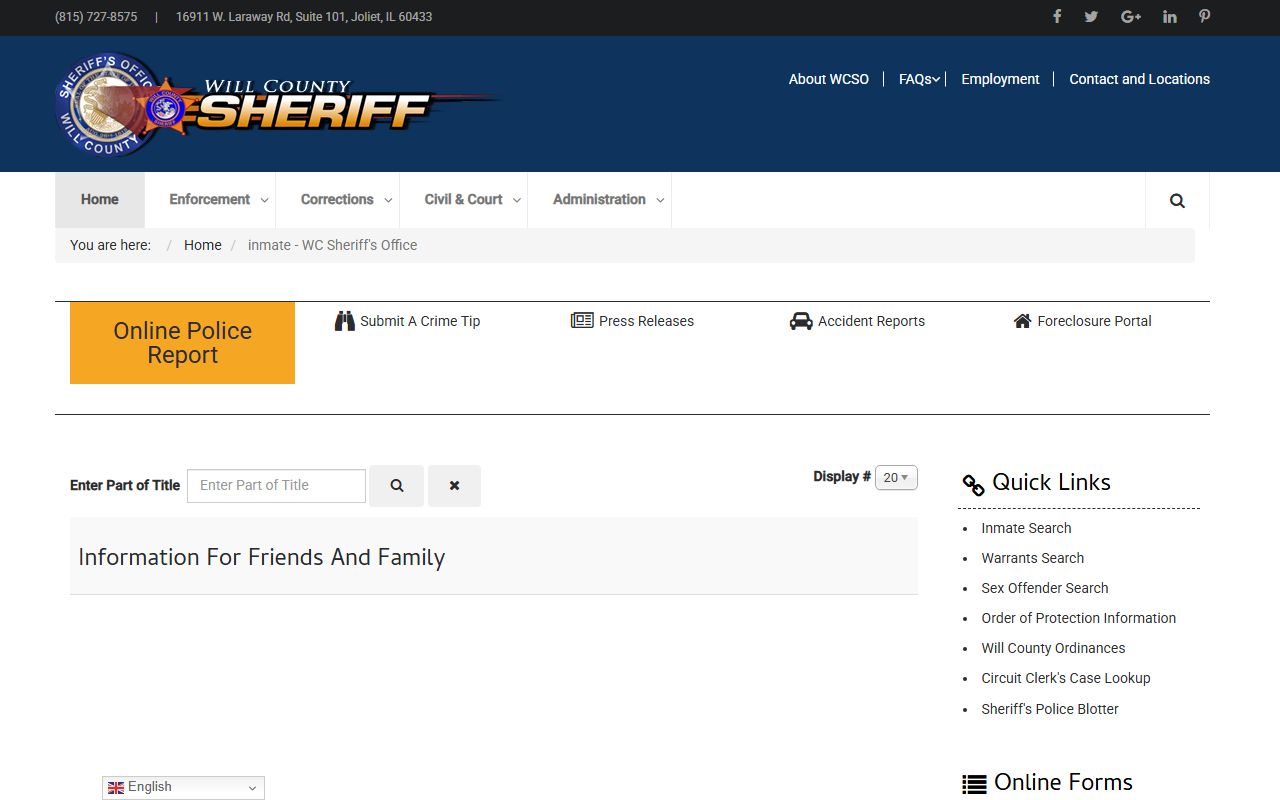Click the Online Forms list icon
This screenshot has height=800, width=1280.
coord(974,785)
